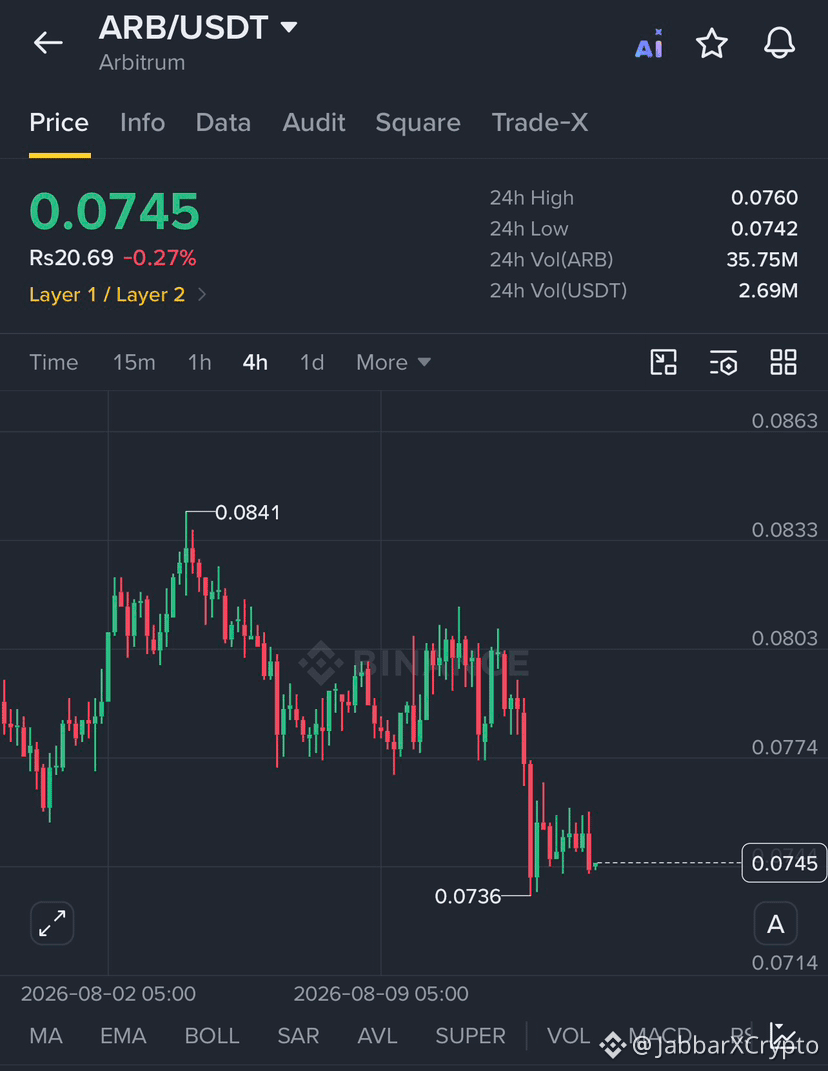Toggle the SUPER indicator

(470, 1035)
